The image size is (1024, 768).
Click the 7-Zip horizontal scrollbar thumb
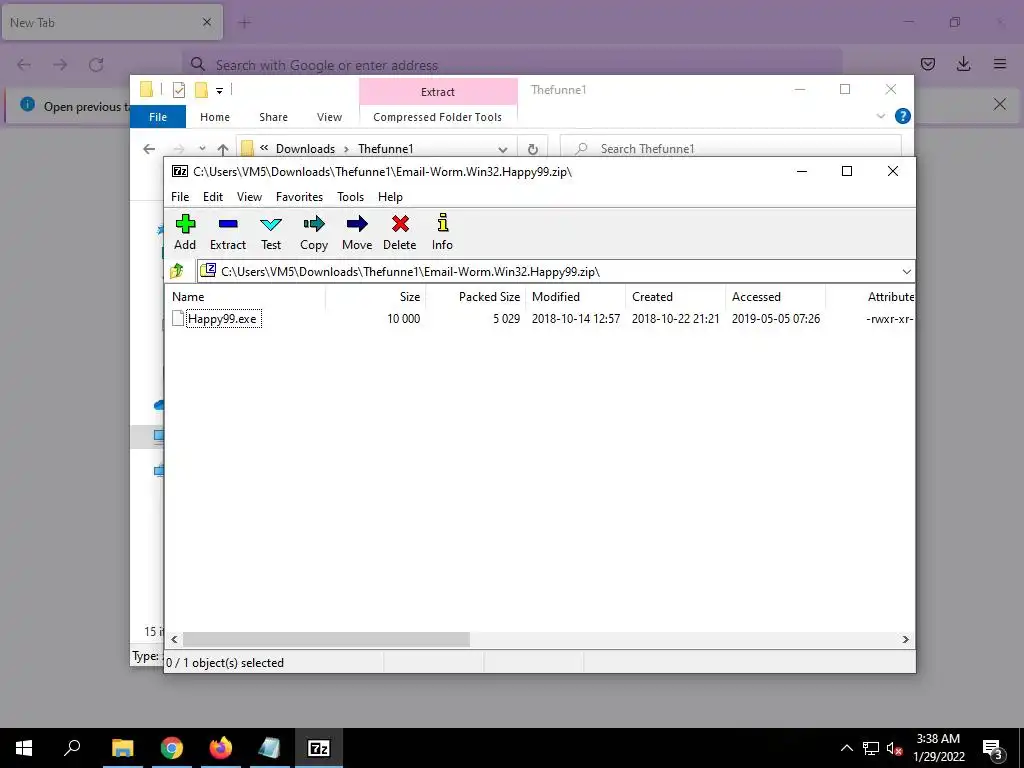327,639
